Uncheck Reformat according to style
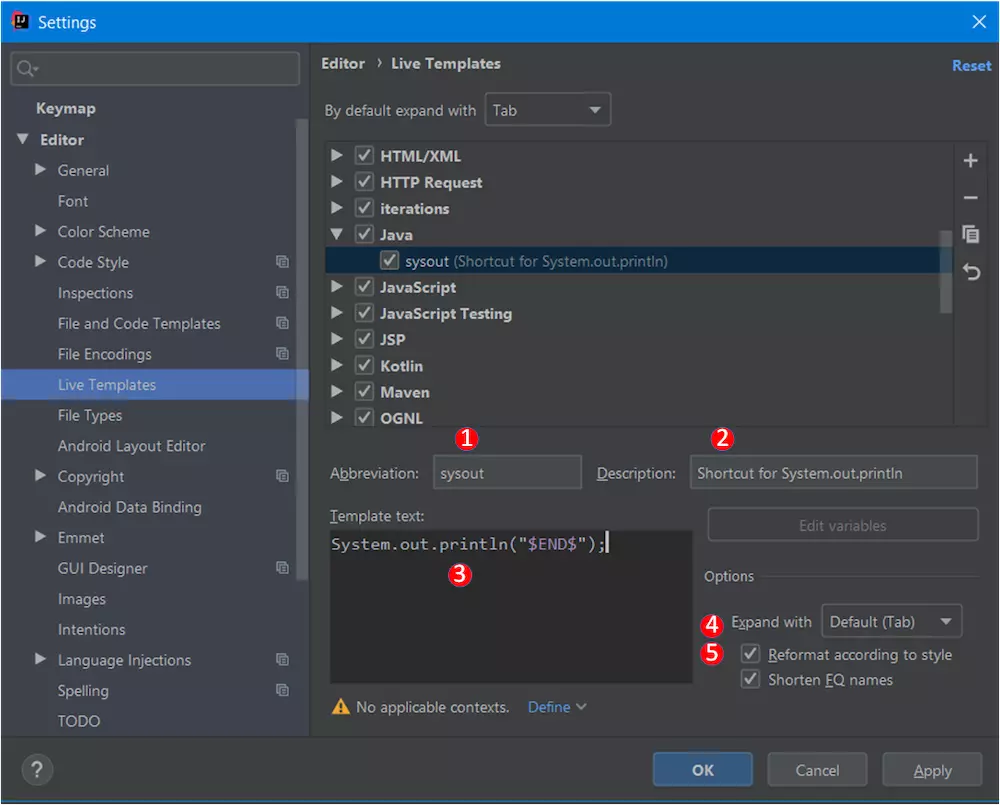 (x=750, y=654)
